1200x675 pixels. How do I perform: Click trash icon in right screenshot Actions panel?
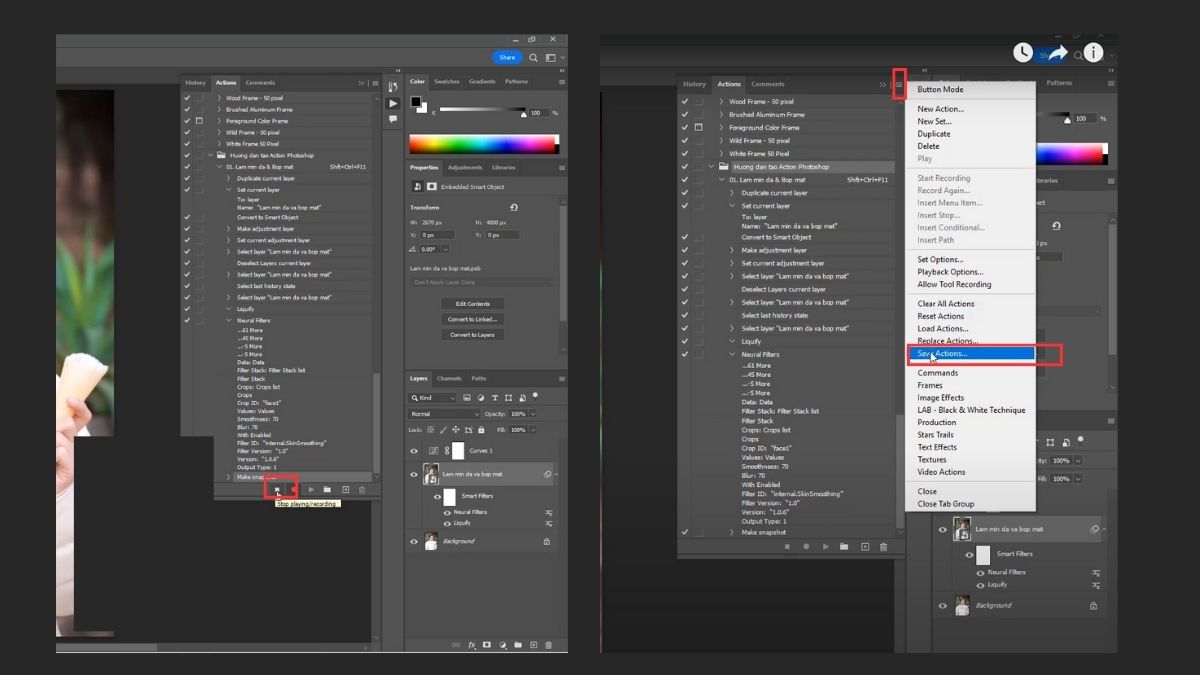pyautogui.click(x=882, y=547)
